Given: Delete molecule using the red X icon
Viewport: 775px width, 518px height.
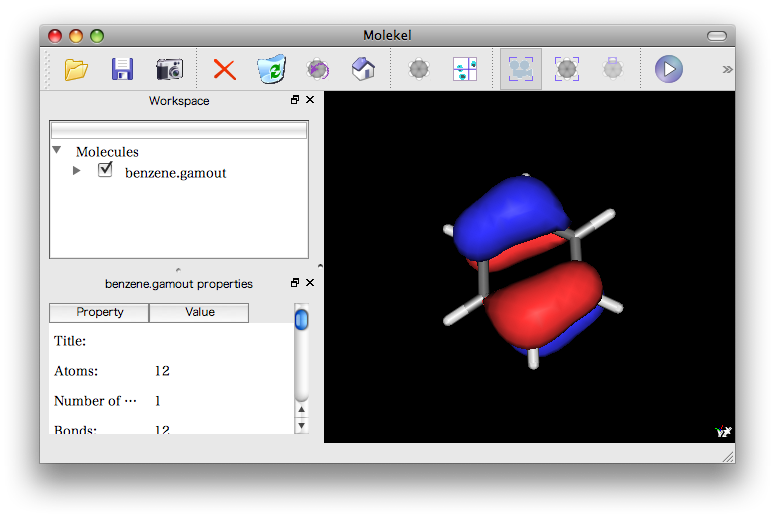Looking at the screenshot, I should point(224,69).
